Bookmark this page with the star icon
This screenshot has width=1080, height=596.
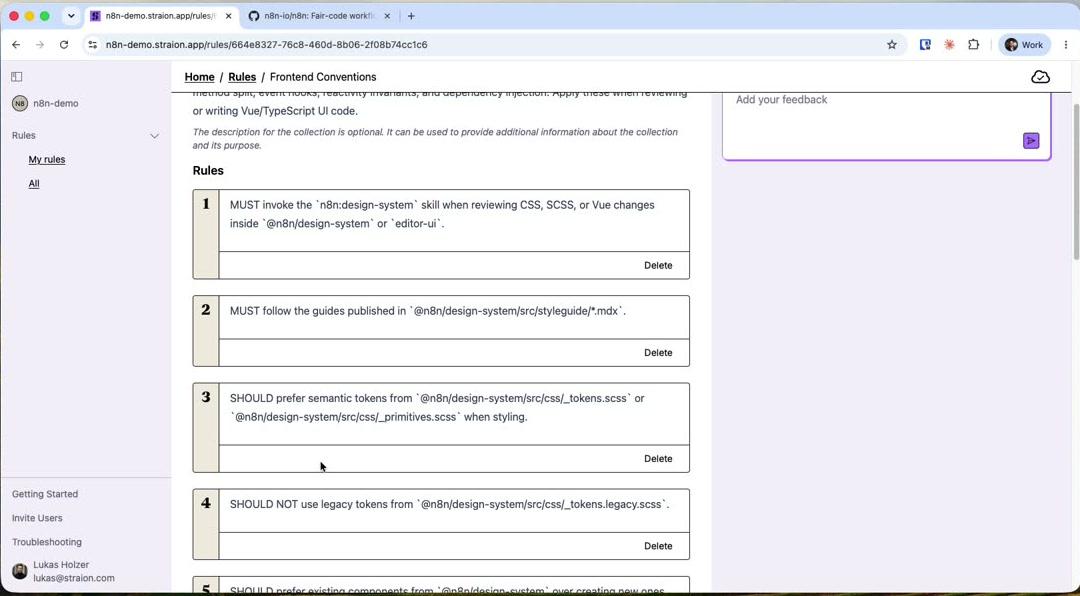892,45
